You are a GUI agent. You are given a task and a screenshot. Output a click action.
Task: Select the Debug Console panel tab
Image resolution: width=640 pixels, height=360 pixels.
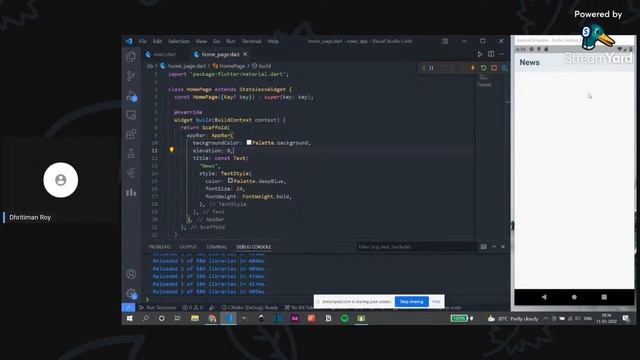coord(253,247)
